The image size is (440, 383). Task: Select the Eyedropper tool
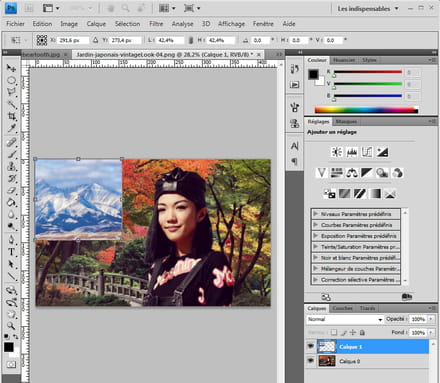click(x=12, y=128)
